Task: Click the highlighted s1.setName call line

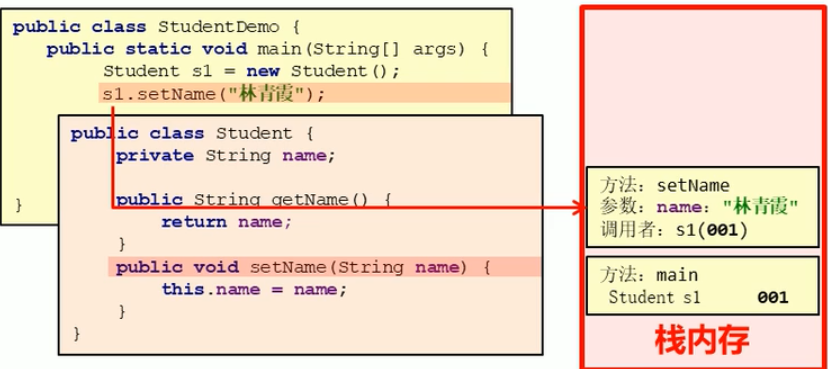Action: click(x=304, y=94)
